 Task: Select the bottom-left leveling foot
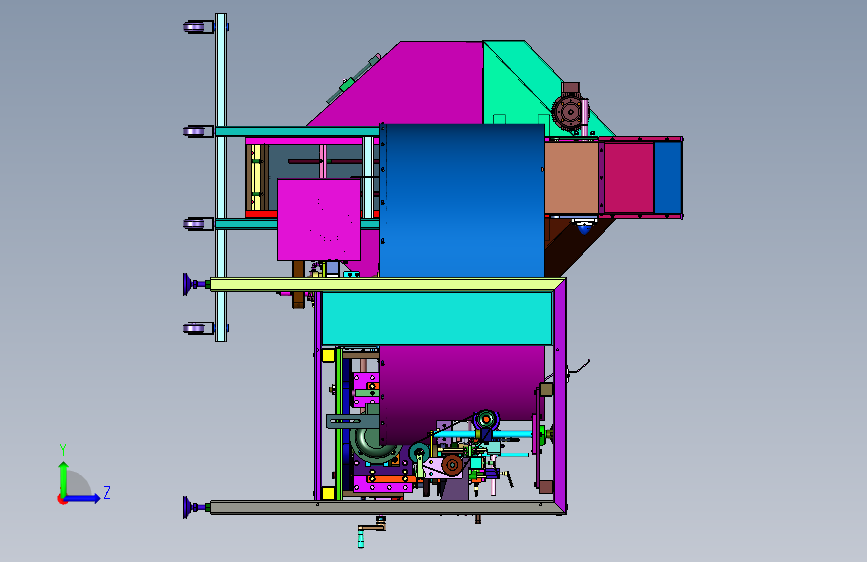tap(196, 507)
